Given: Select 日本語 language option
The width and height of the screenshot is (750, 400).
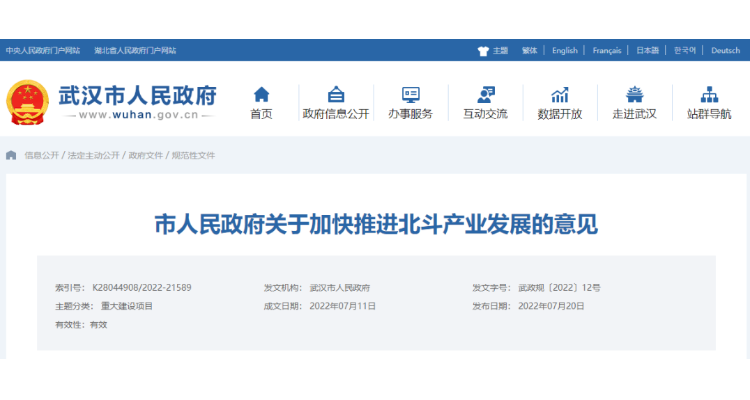Looking at the screenshot, I should coord(648,50).
